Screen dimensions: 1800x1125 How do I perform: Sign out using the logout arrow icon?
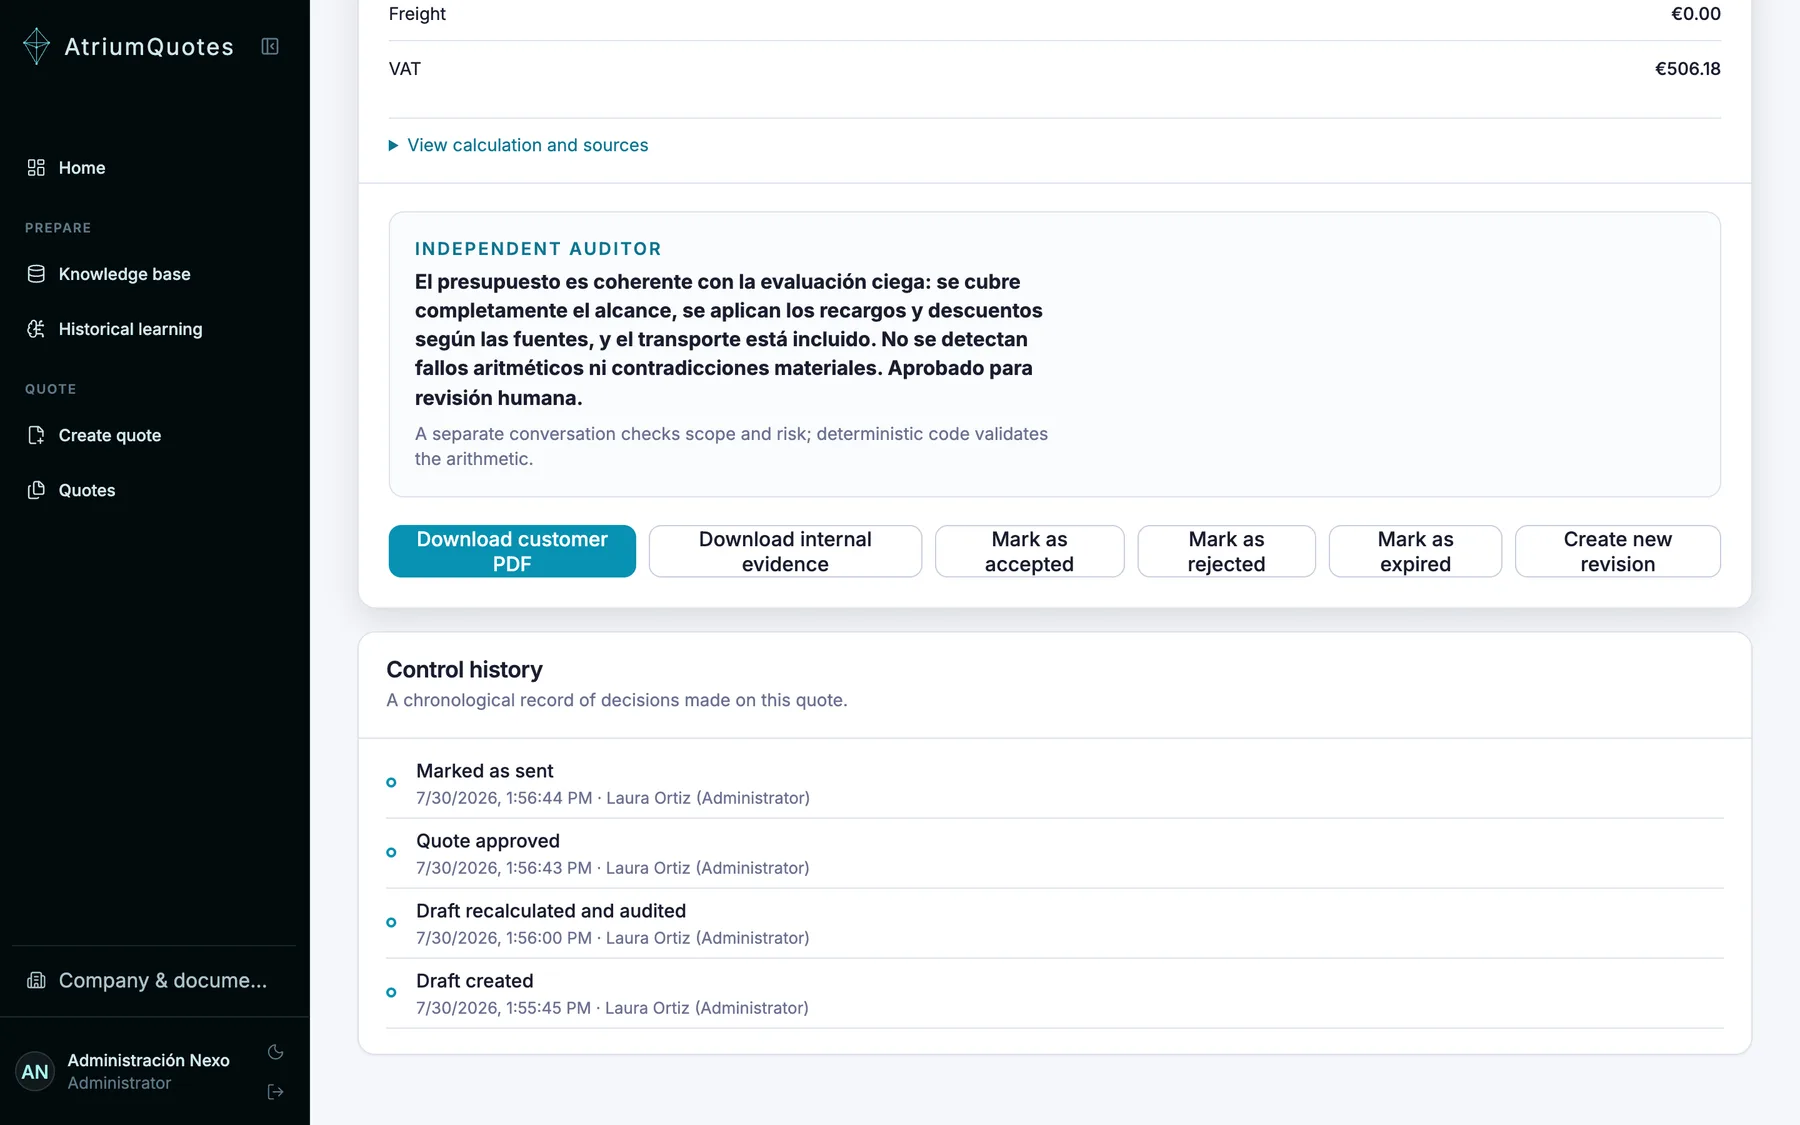click(x=276, y=1092)
